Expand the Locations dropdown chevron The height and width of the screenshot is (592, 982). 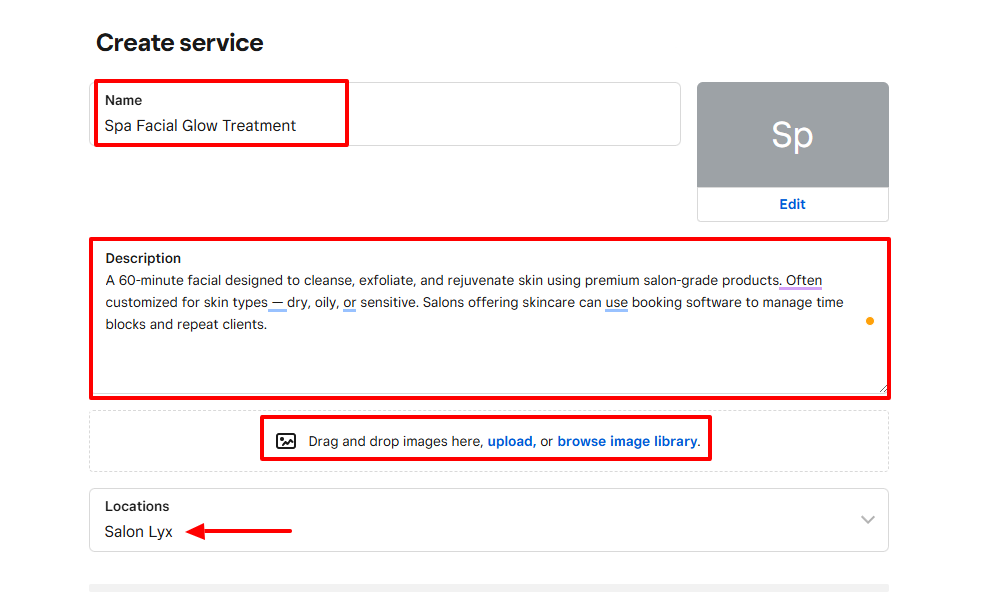click(x=867, y=520)
